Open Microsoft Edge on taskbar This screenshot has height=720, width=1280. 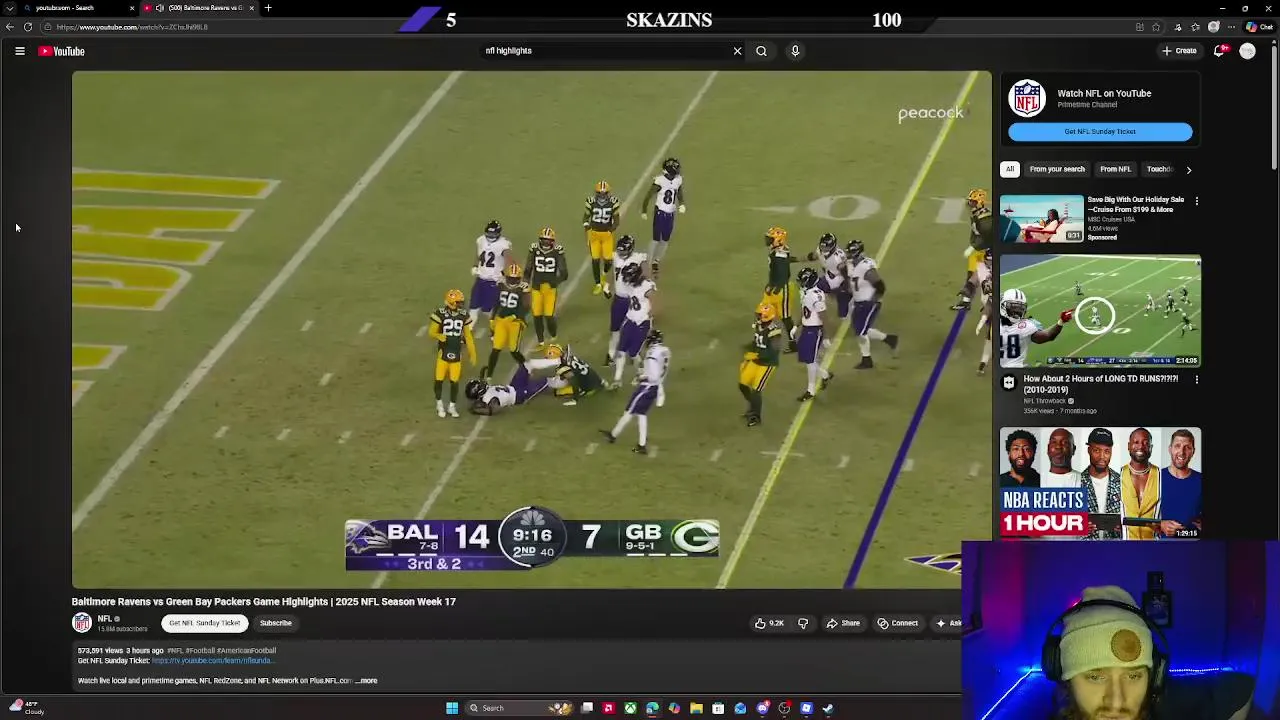652,708
